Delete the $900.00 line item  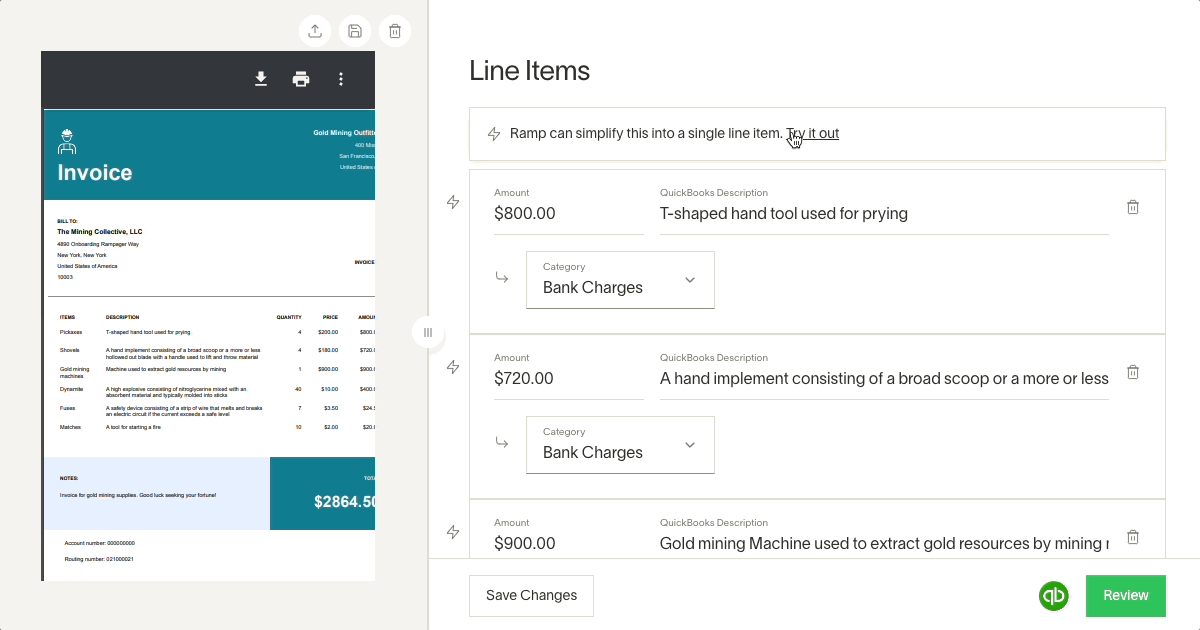[1133, 537]
